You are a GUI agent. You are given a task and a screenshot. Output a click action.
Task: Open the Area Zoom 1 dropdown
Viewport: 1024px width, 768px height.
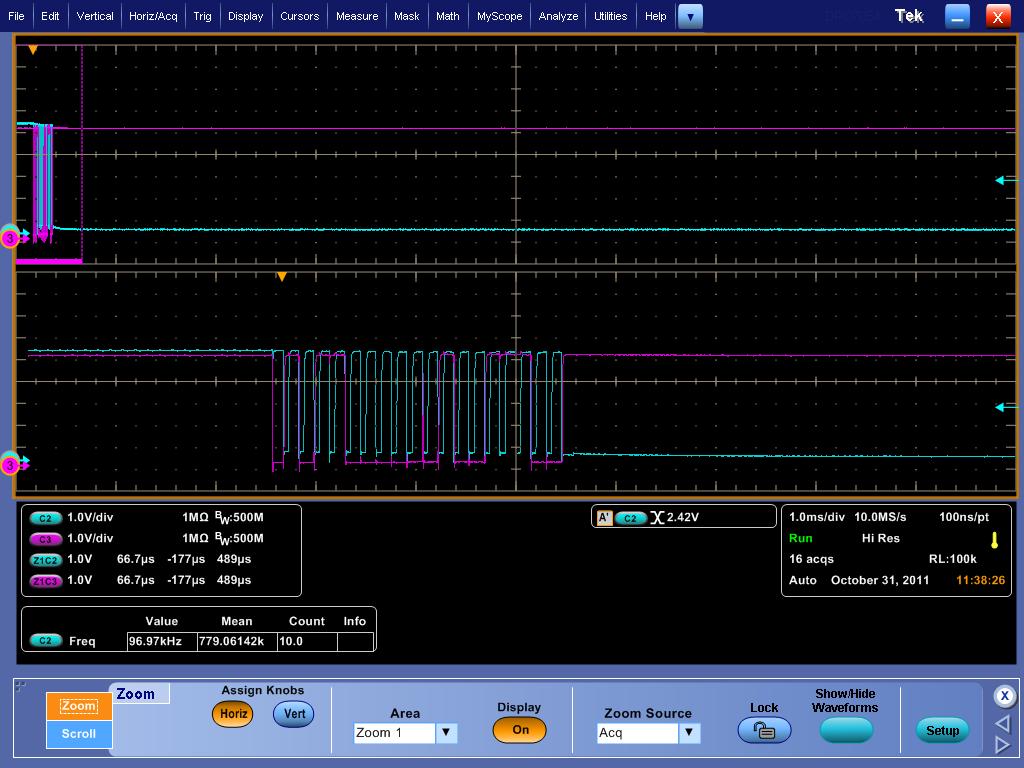click(x=446, y=733)
